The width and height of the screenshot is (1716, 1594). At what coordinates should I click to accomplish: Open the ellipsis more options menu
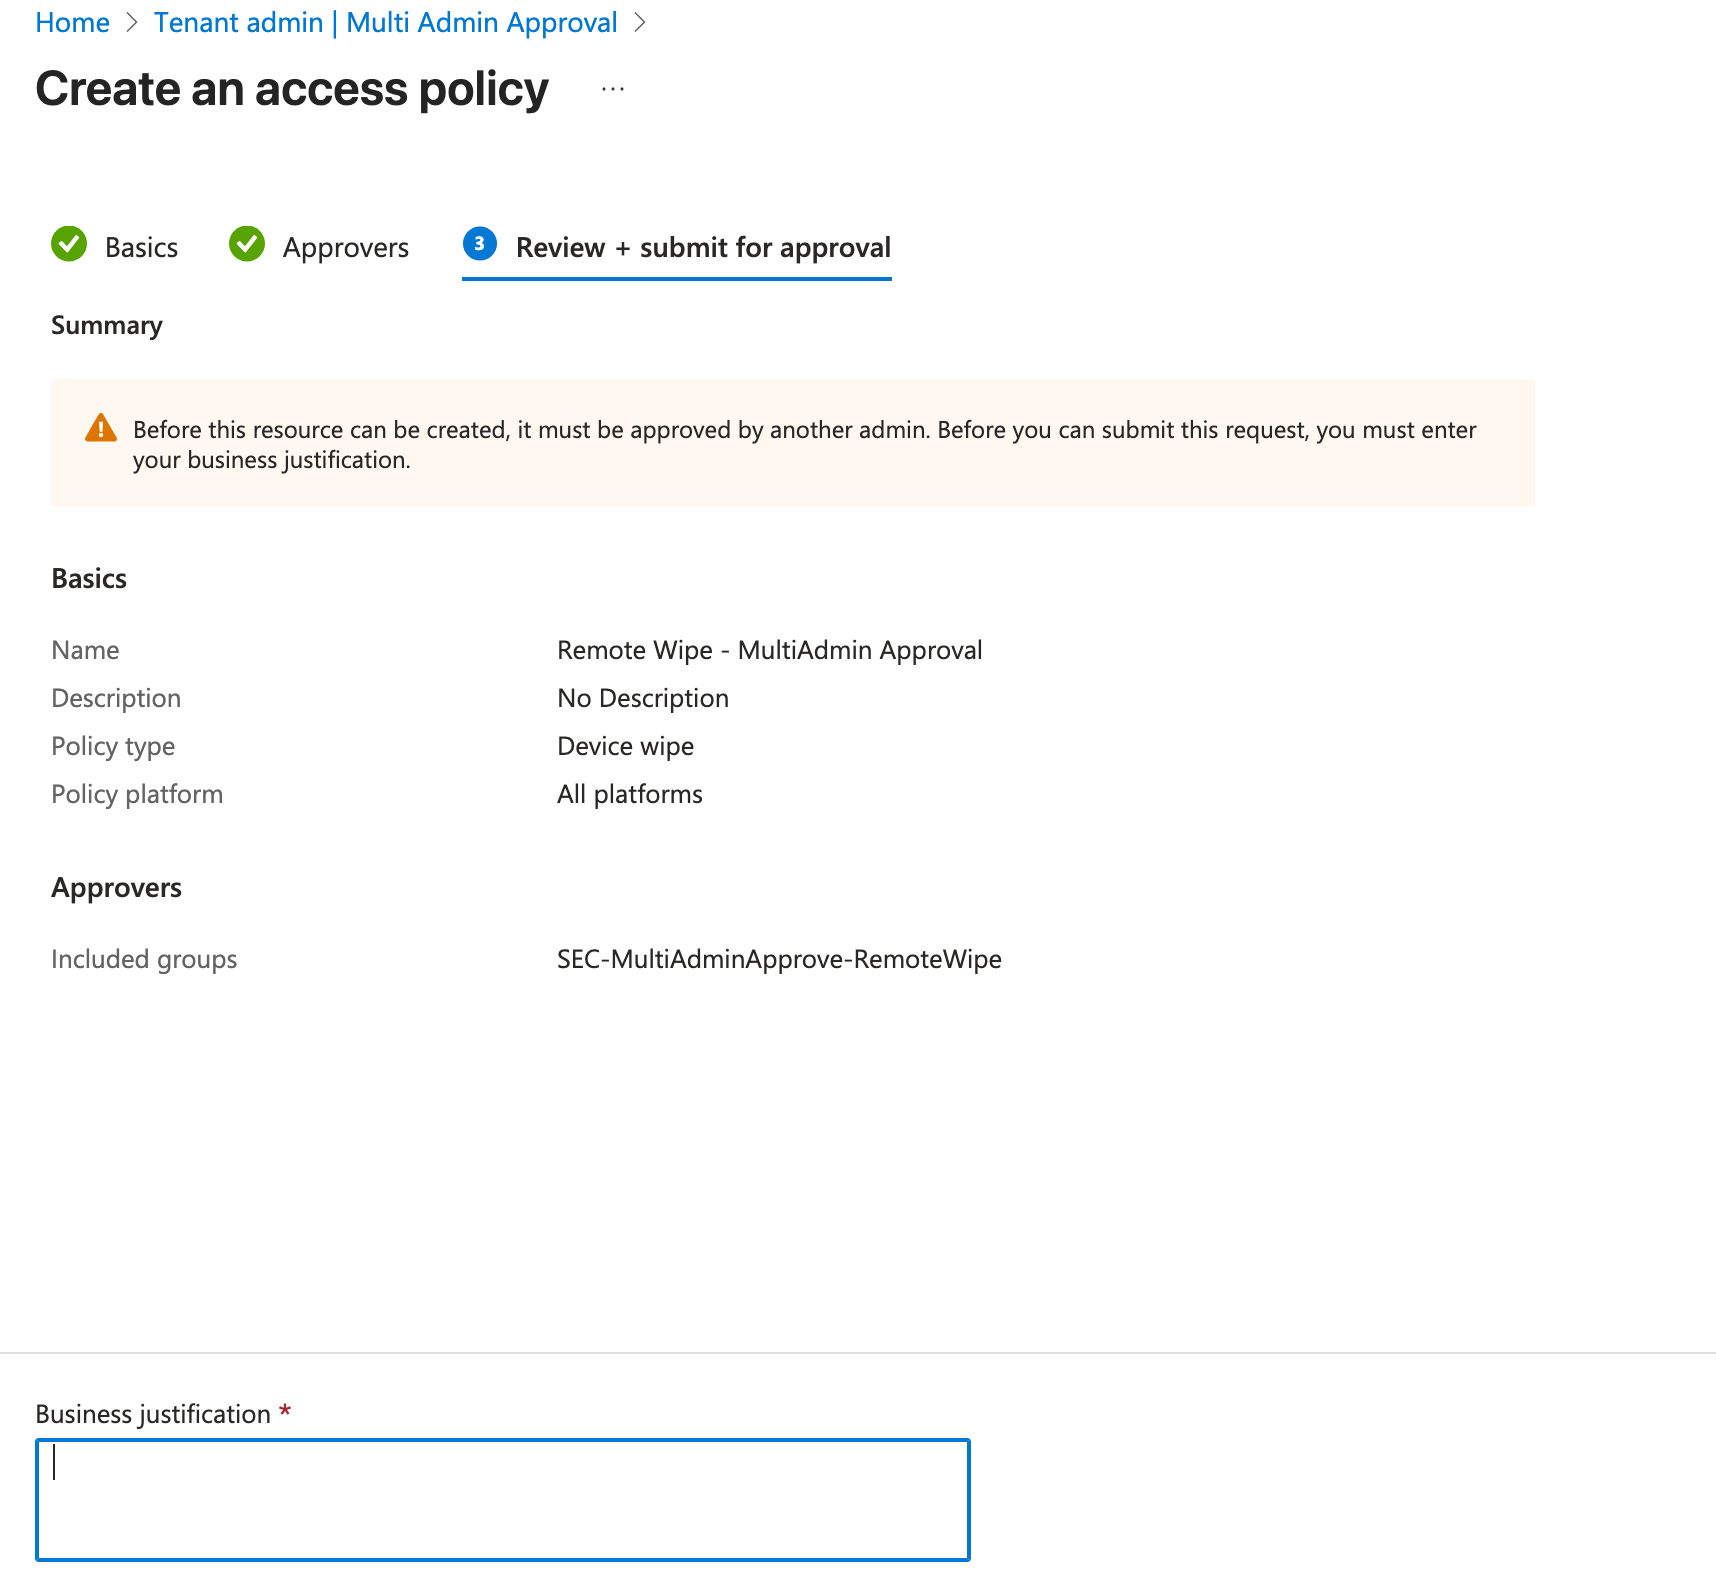pyautogui.click(x=613, y=90)
